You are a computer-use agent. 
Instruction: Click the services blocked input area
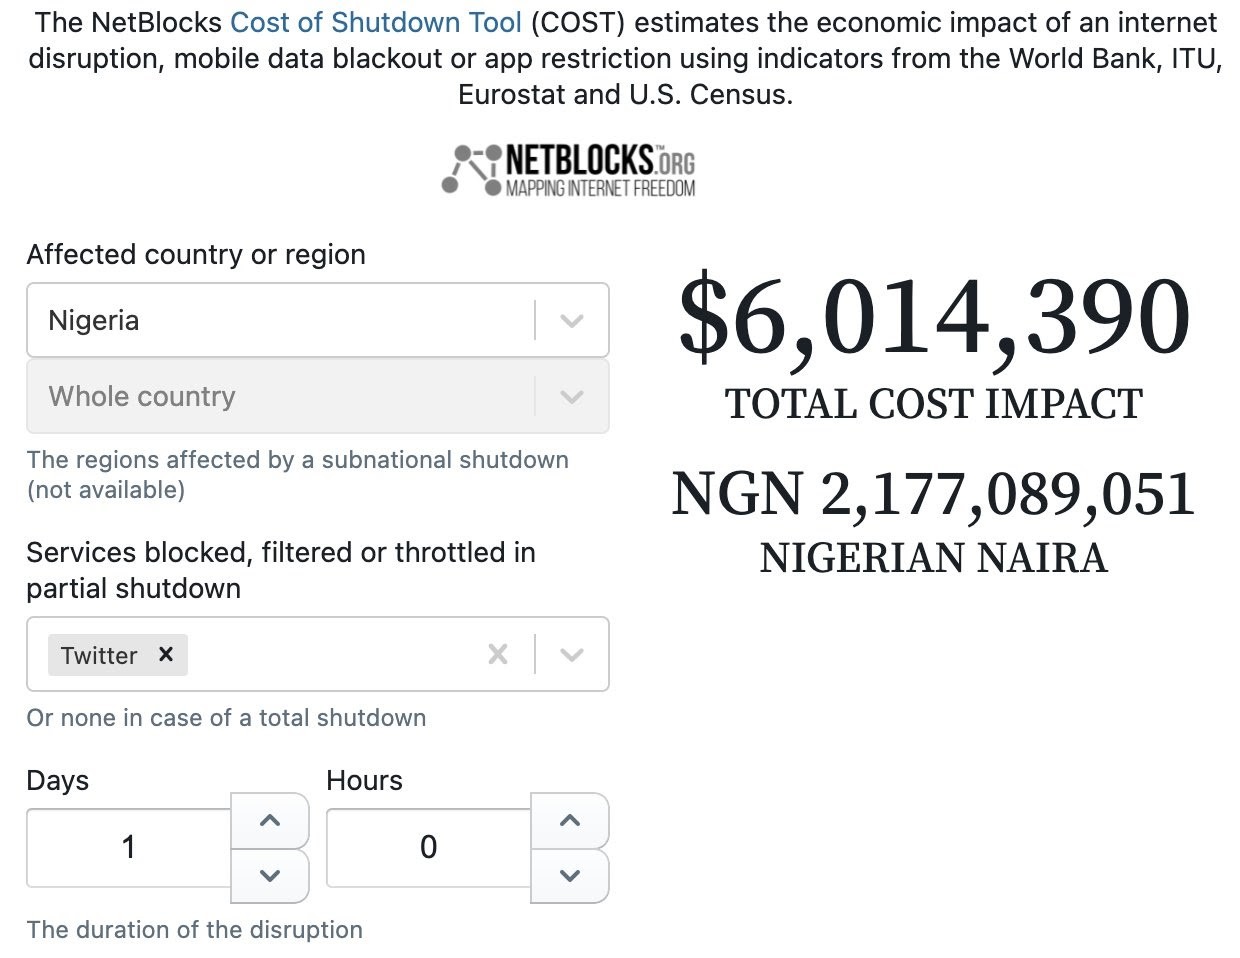[330, 655]
